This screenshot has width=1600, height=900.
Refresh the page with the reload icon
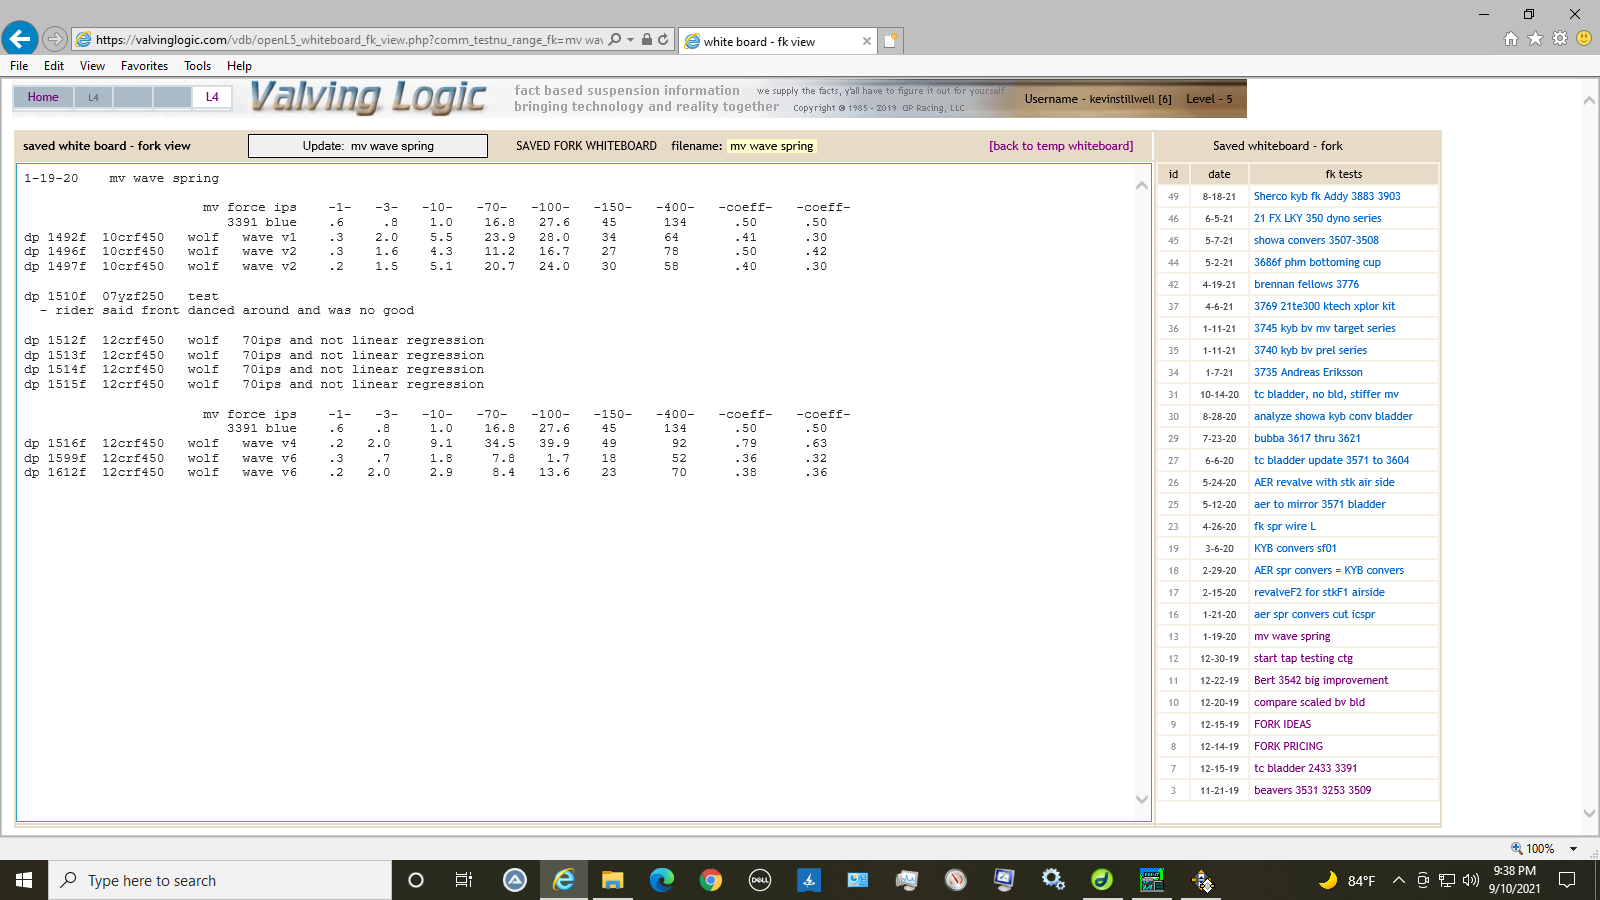coord(663,40)
